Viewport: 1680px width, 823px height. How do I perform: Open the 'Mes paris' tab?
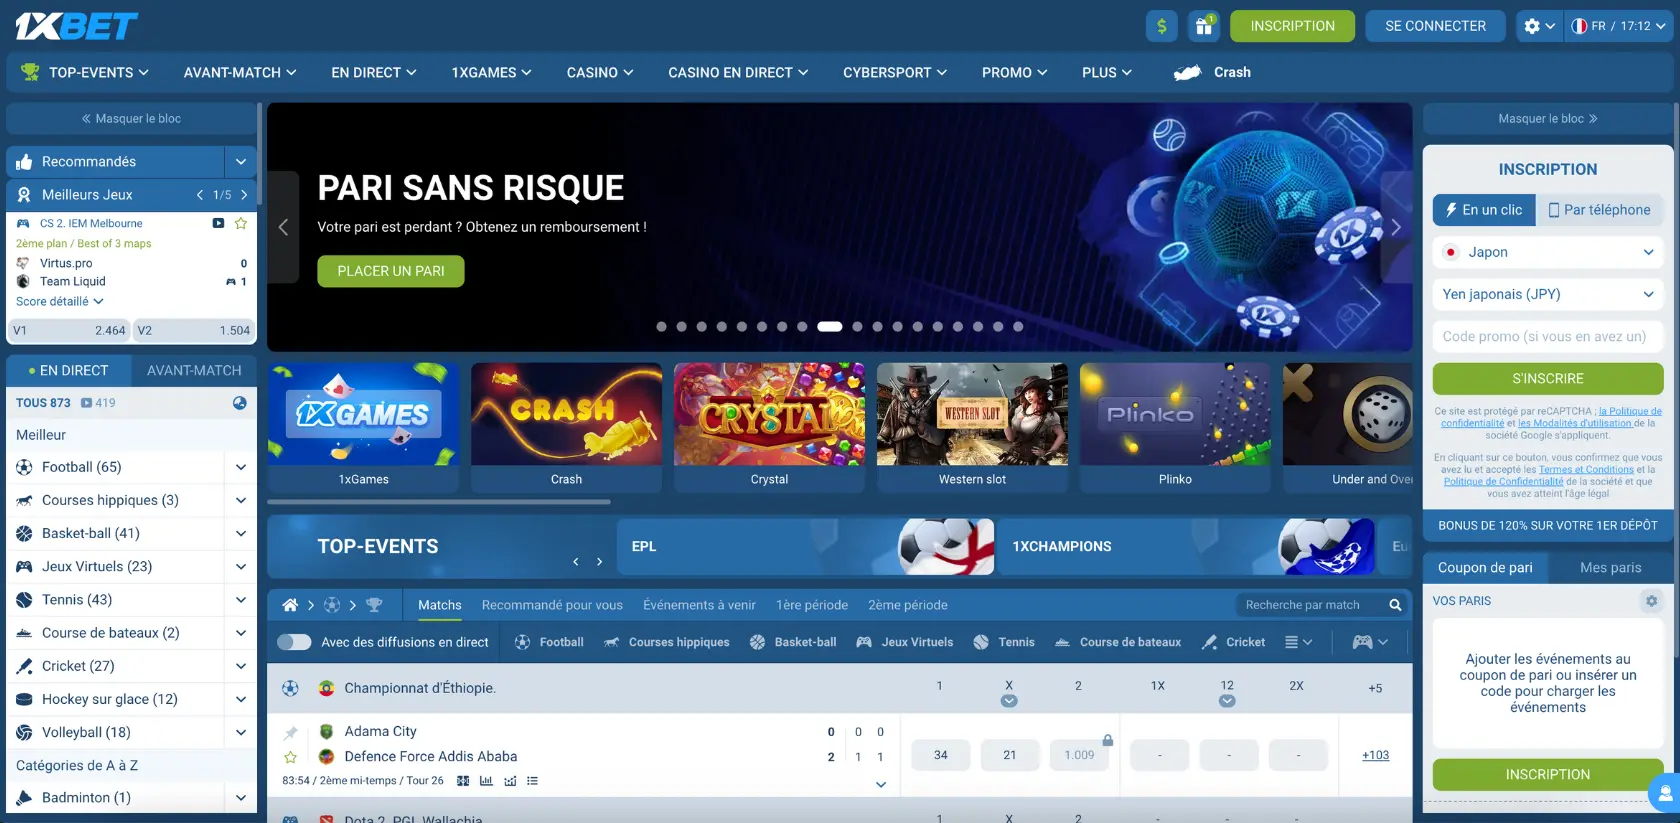tap(1610, 567)
